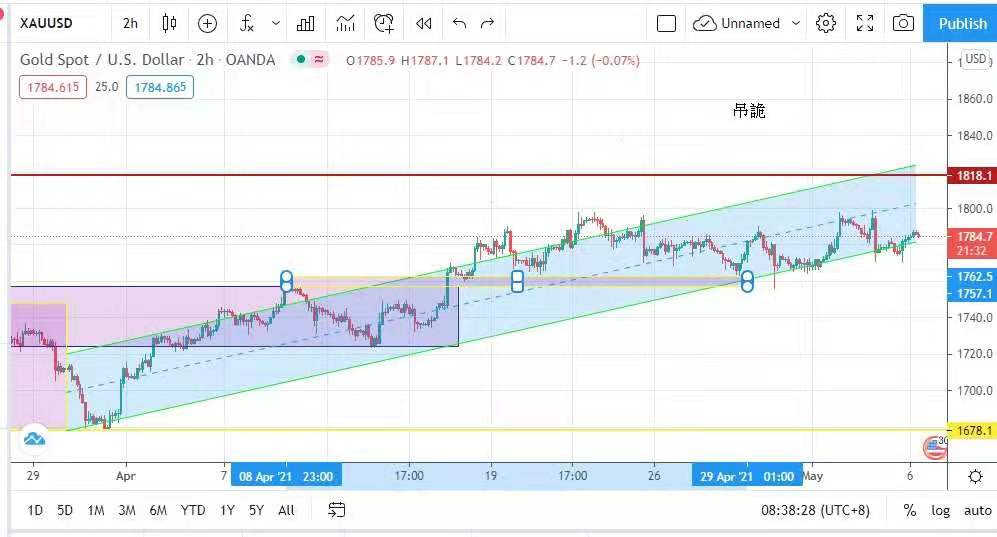Screen dimensions: 997x537
Task: Open the financials bar chart icon
Action: (306, 23)
